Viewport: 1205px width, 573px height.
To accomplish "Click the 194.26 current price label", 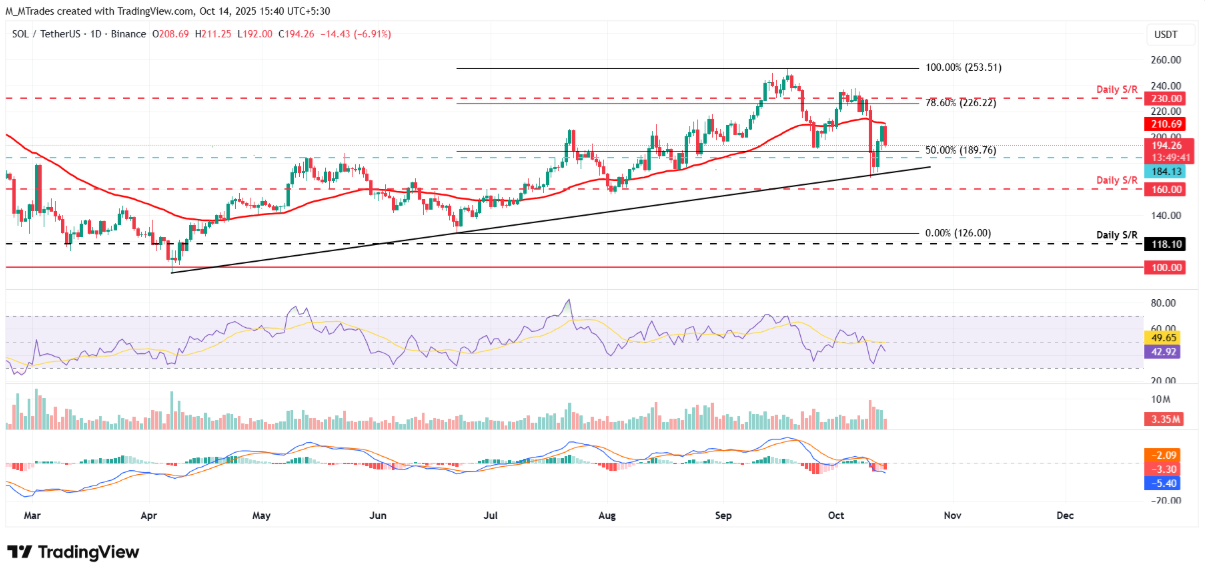I will 1165,146.
